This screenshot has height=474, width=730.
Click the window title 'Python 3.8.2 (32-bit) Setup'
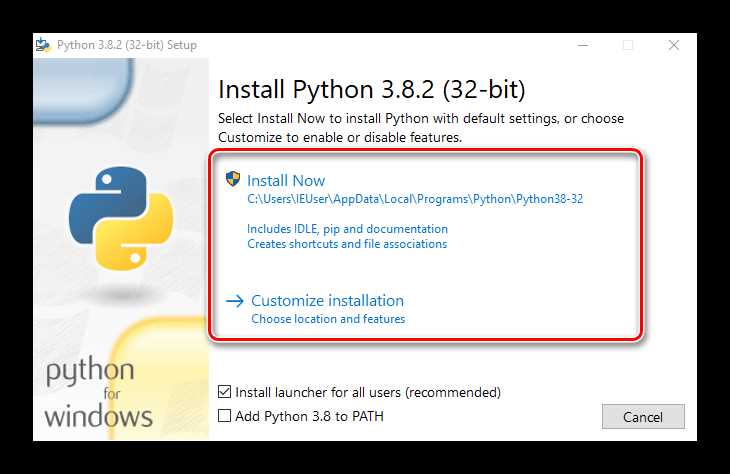pyautogui.click(x=127, y=45)
